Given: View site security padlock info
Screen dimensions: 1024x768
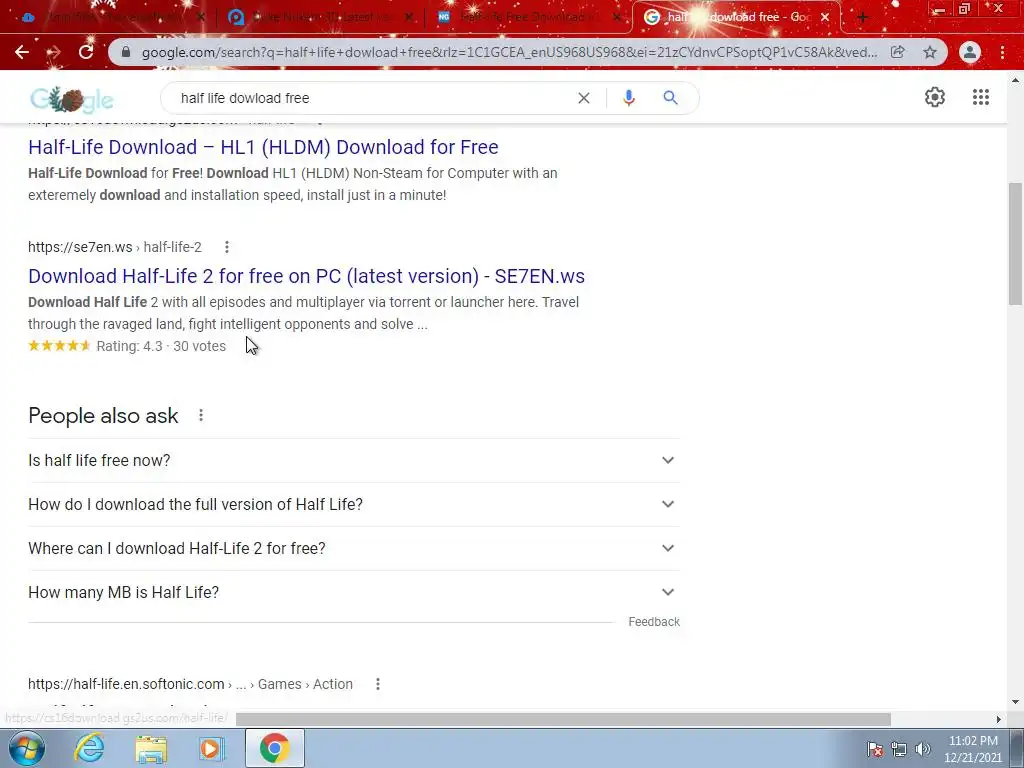Looking at the screenshot, I should click(126, 52).
